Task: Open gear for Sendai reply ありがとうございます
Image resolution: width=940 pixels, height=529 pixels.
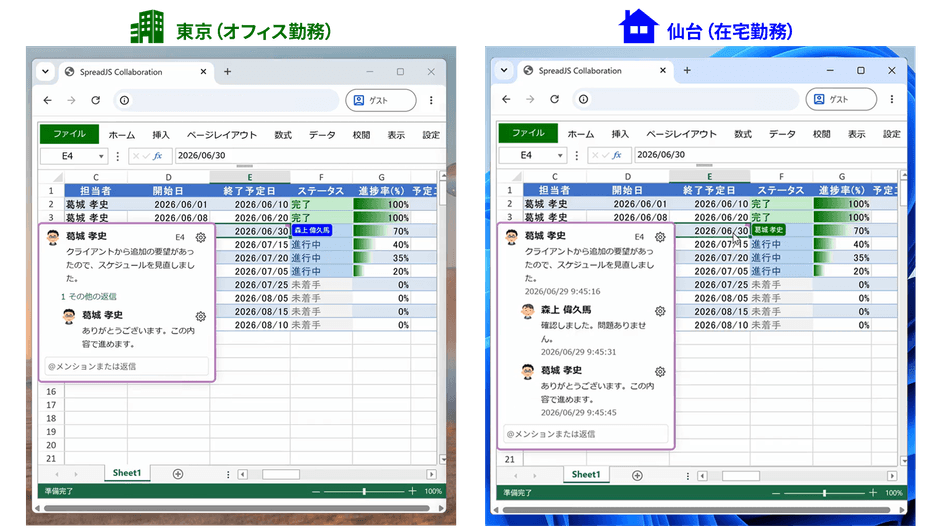Action: pos(660,371)
